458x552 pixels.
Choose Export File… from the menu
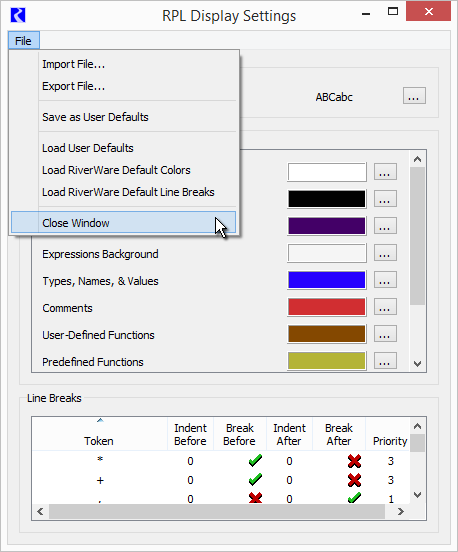(x=74, y=86)
